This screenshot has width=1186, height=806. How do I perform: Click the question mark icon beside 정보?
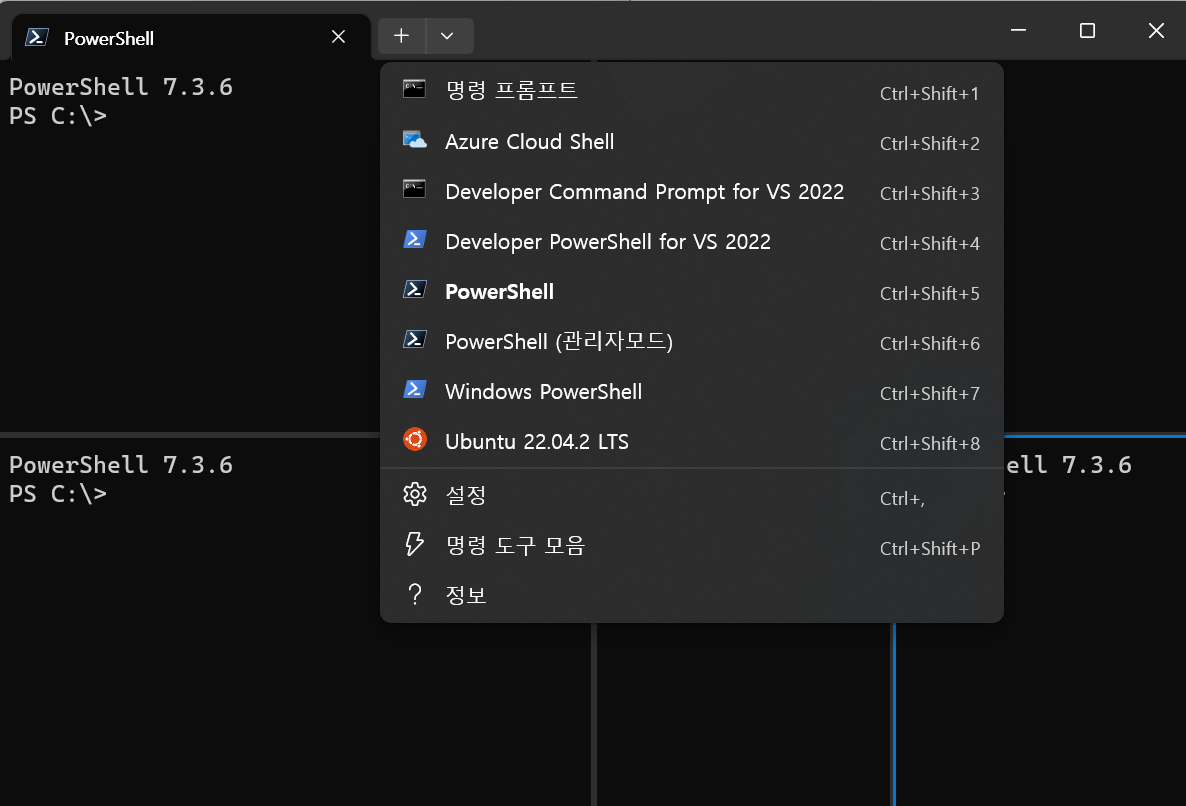[x=414, y=594]
